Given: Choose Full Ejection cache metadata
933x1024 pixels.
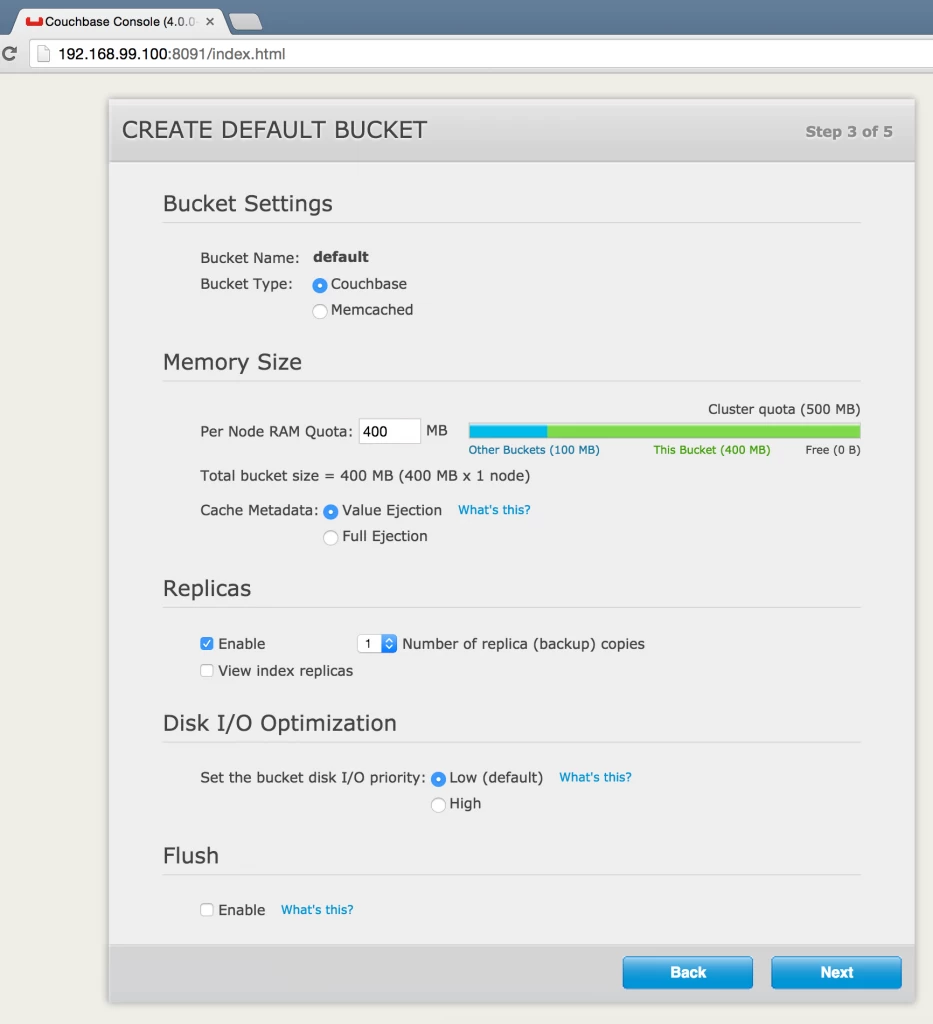Looking at the screenshot, I should 330,537.
